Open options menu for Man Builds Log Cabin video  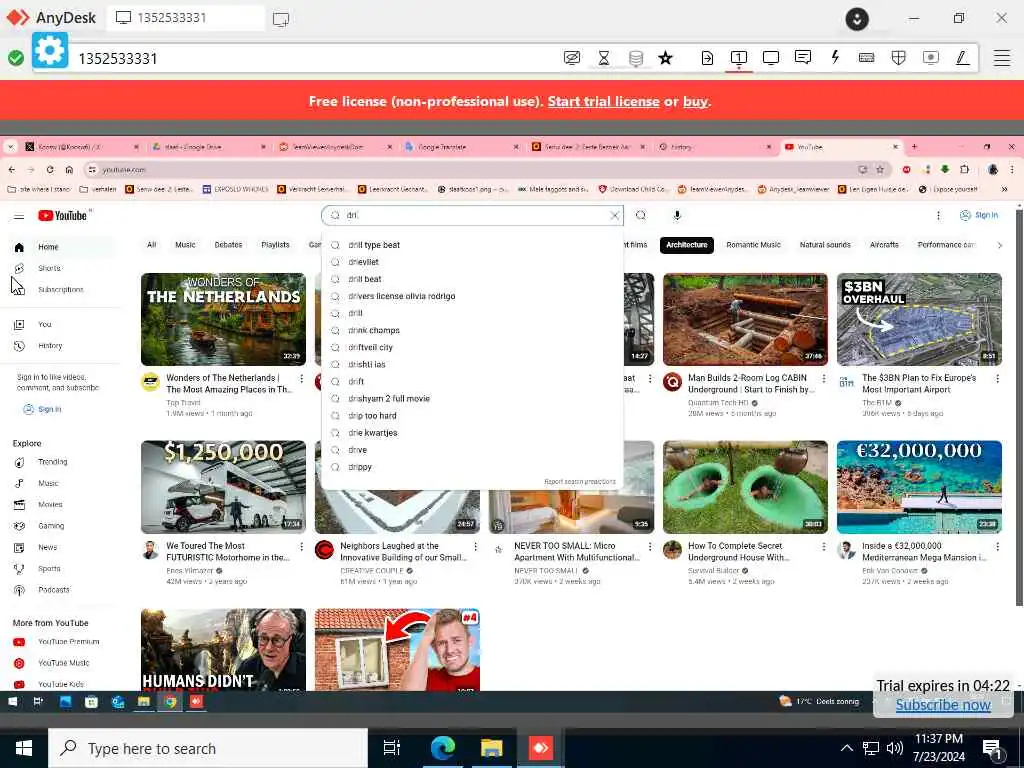point(824,379)
